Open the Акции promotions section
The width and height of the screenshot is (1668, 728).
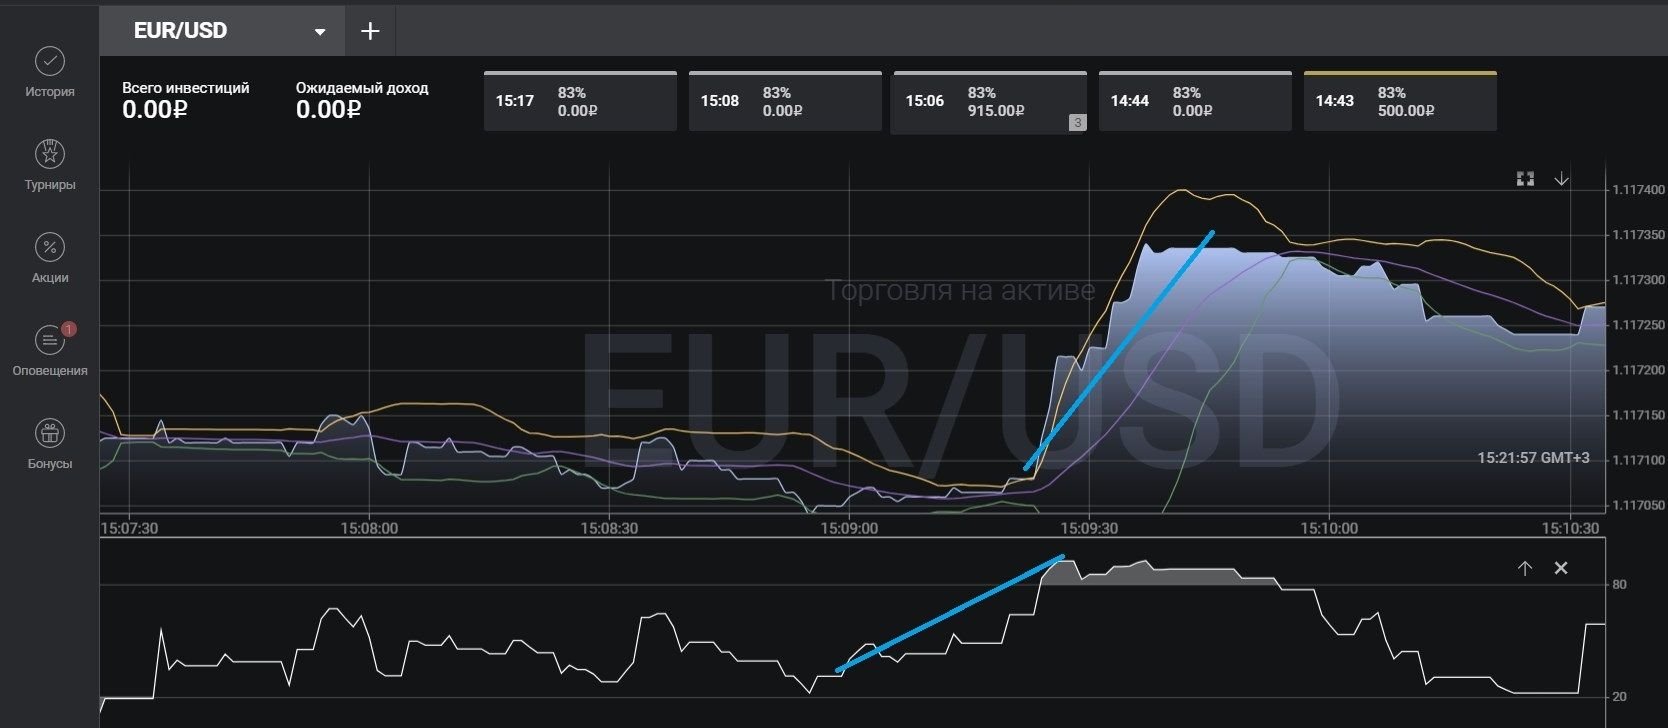click(x=50, y=258)
